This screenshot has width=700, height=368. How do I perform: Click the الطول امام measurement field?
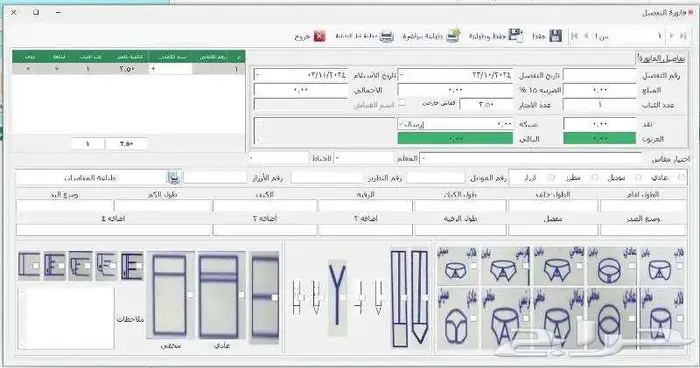tap(643, 206)
